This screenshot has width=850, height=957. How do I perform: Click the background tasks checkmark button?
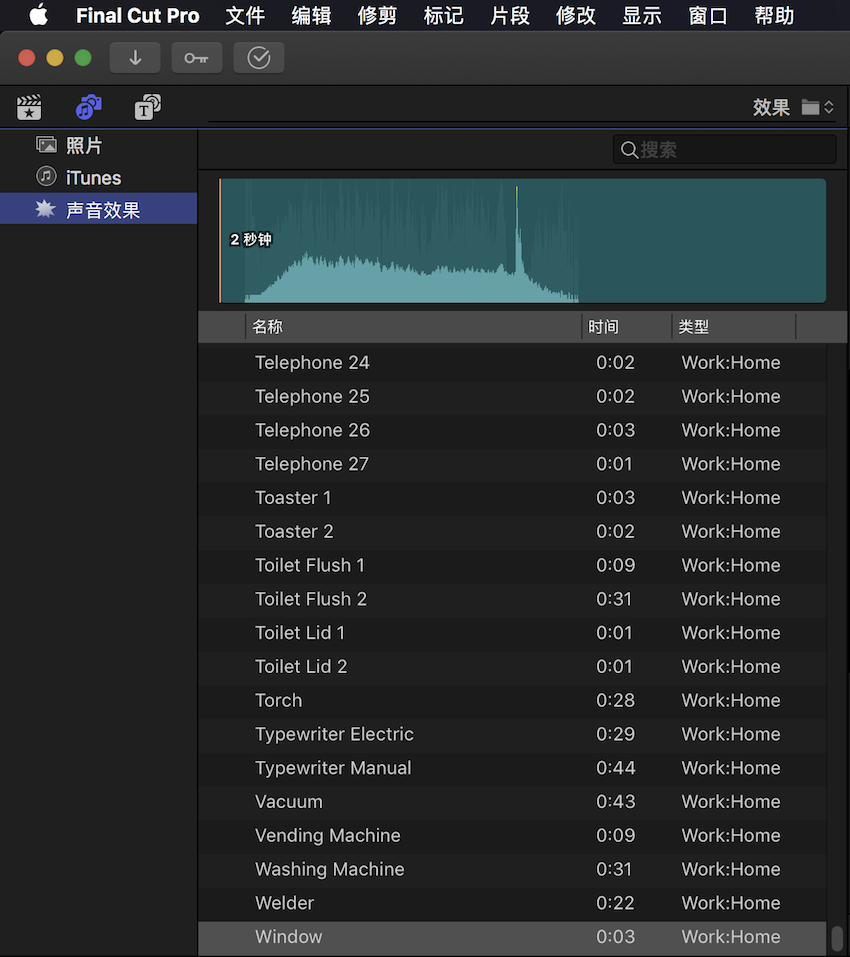(x=259, y=58)
